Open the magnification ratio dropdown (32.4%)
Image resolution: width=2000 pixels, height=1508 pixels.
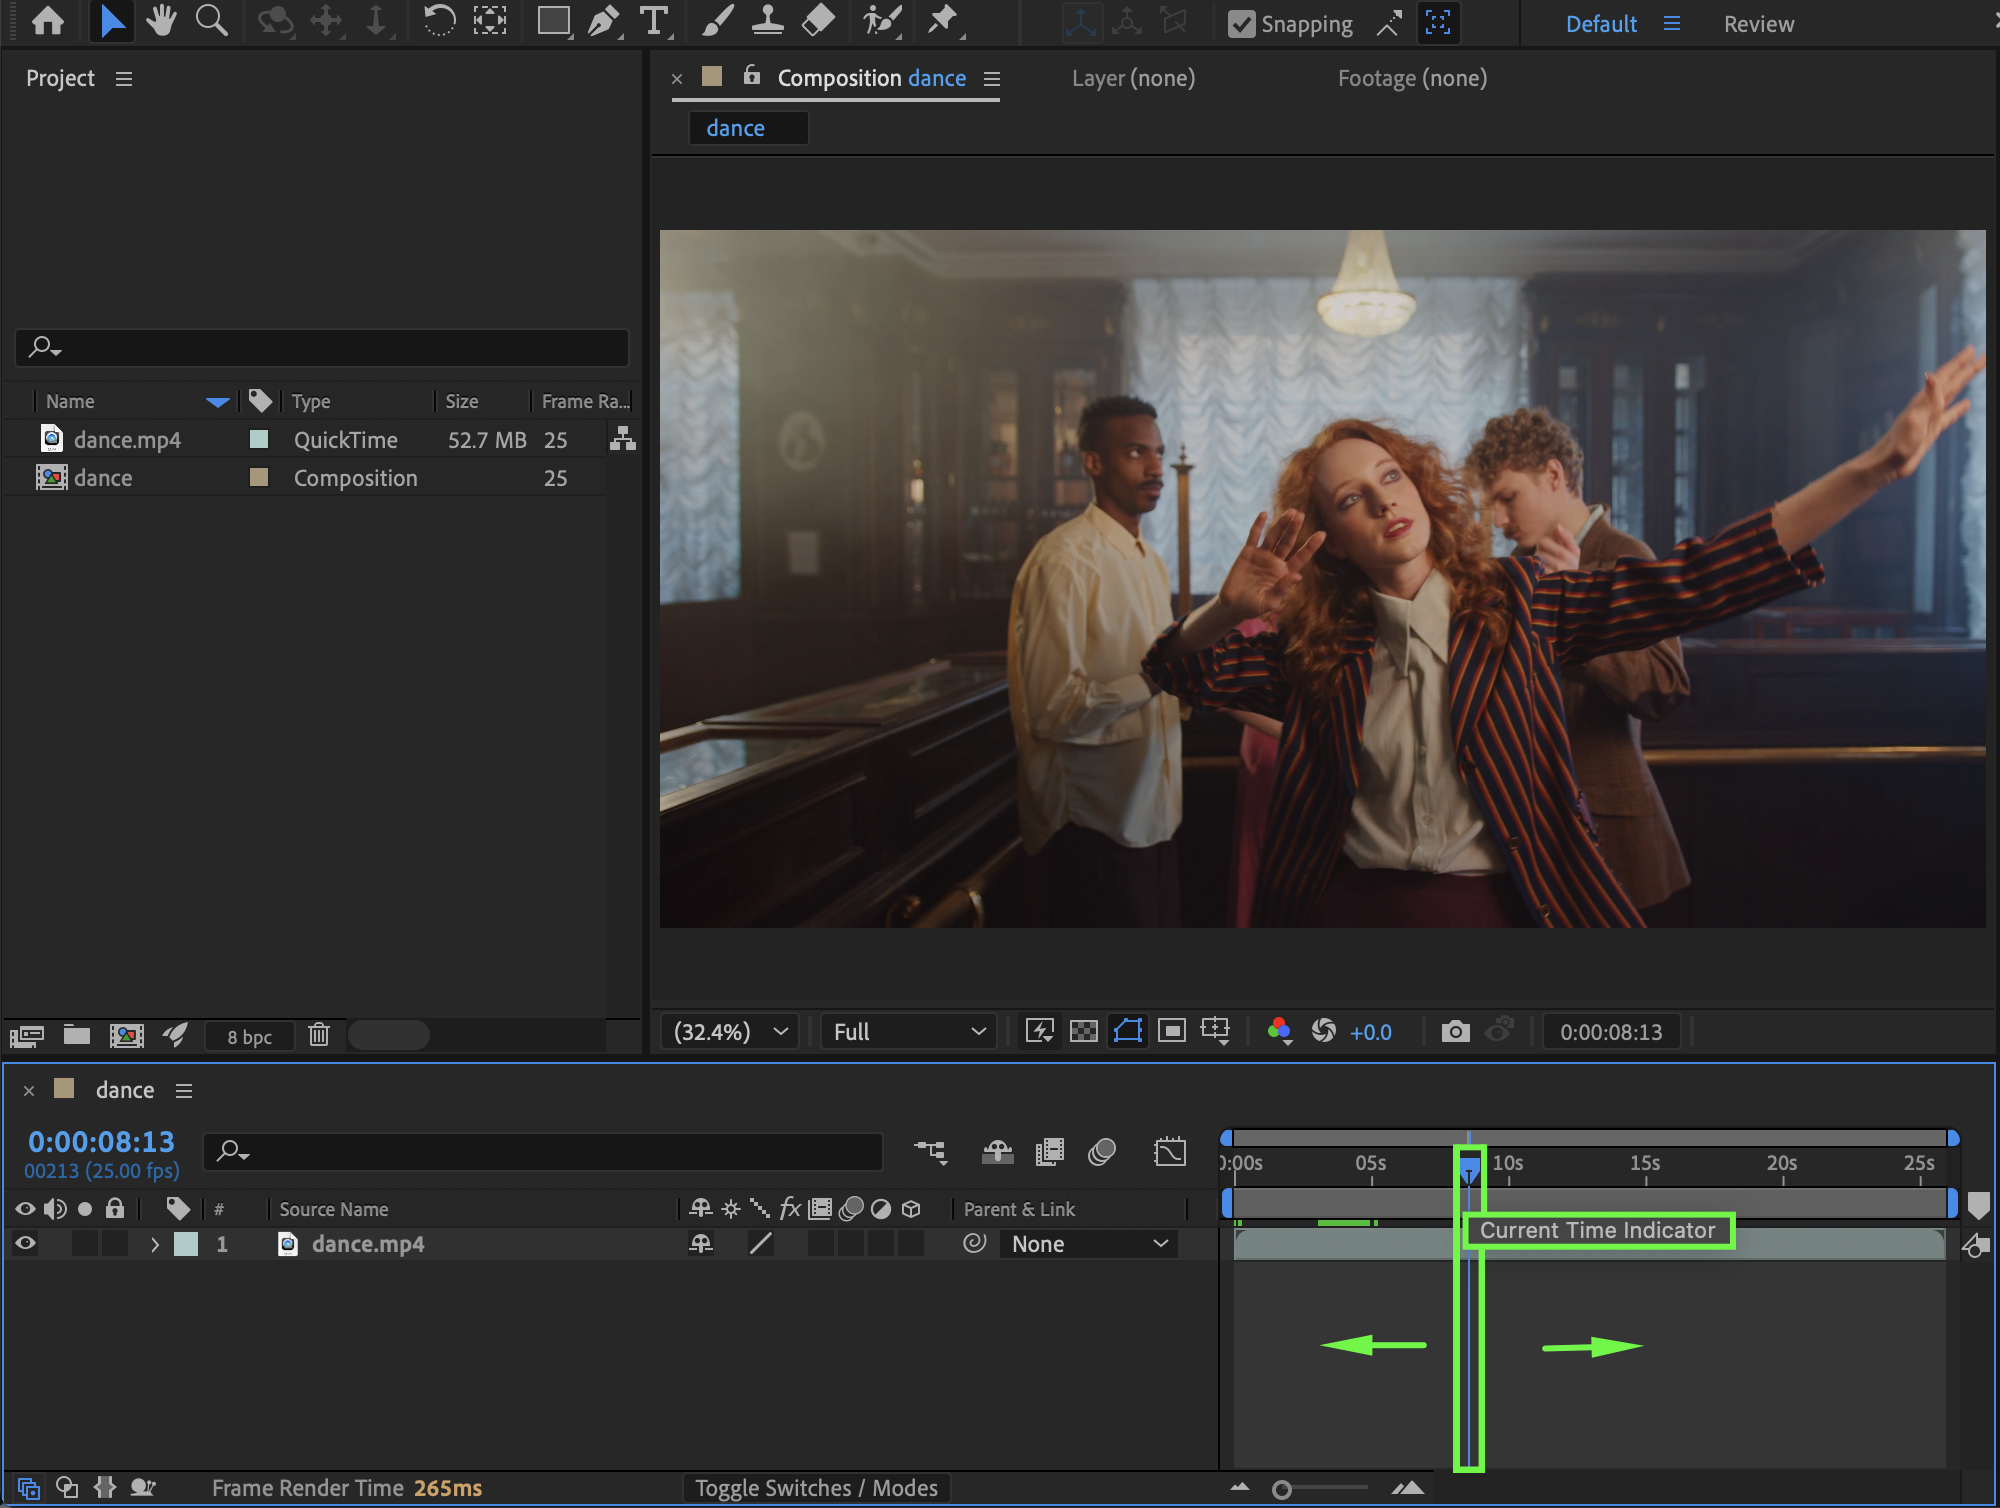click(730, 1031)
